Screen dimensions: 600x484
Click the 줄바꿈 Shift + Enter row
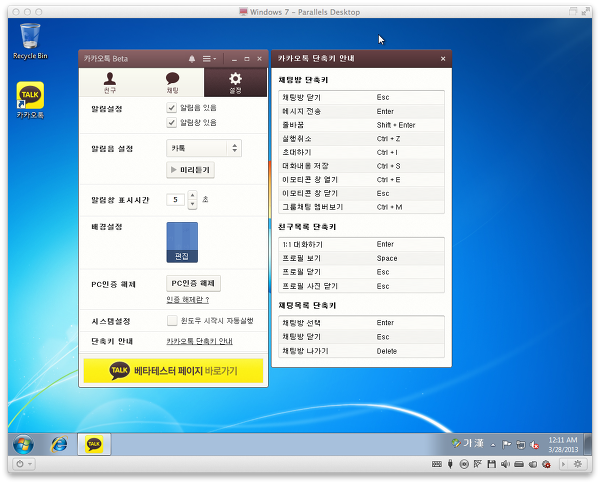coord(361,125)
